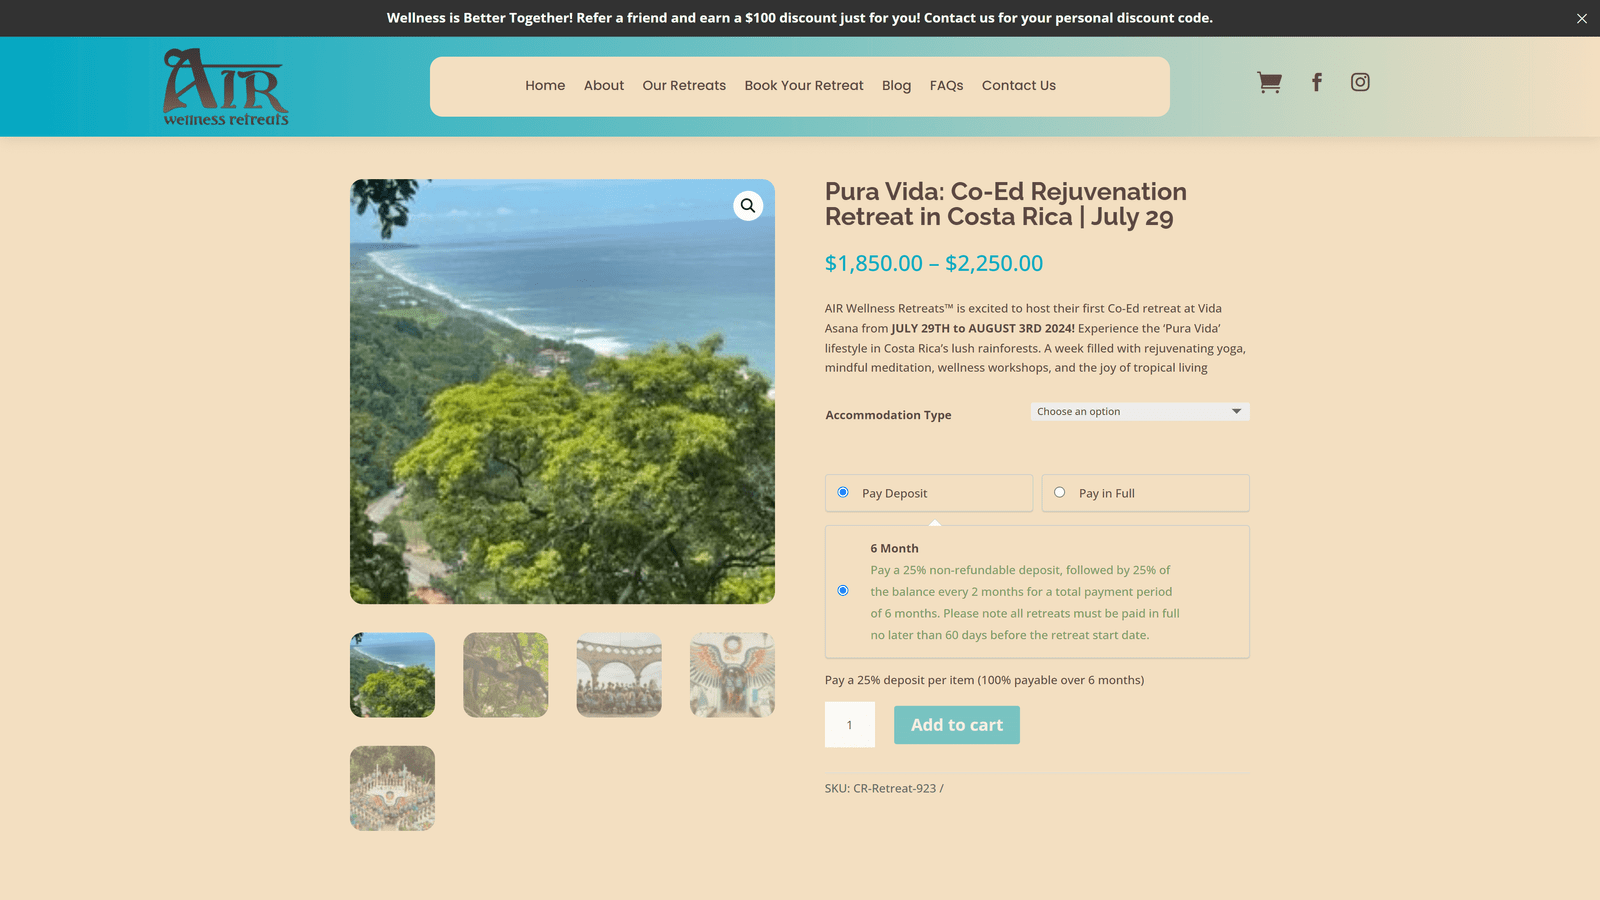Visit the Facebook page icon
This screenshot has height=900, width=1600.
1317,82
